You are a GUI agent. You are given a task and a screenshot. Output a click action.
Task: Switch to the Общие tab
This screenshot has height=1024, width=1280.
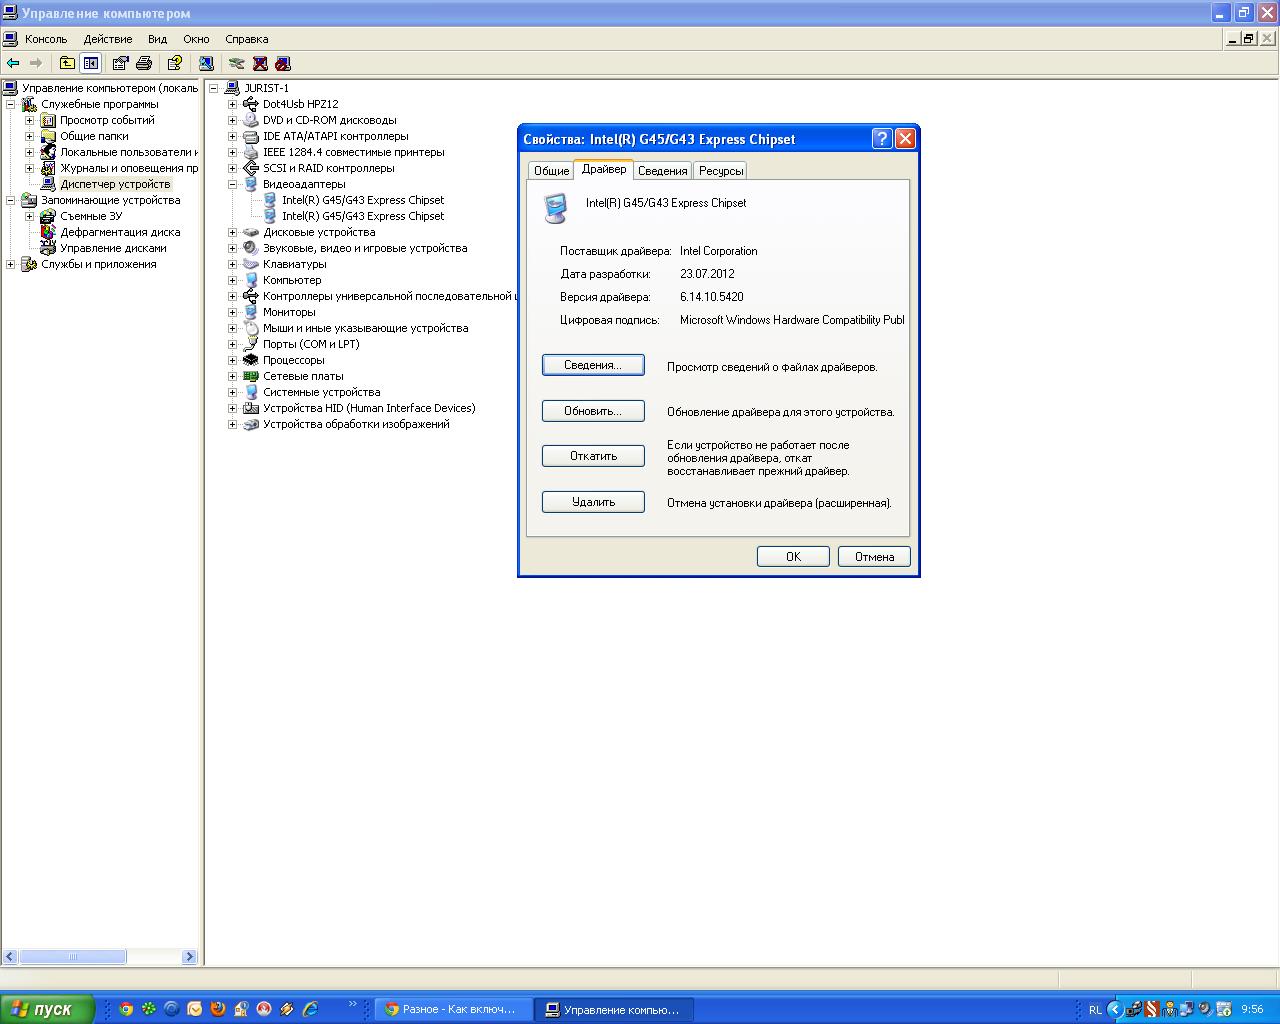click(551, 171)
